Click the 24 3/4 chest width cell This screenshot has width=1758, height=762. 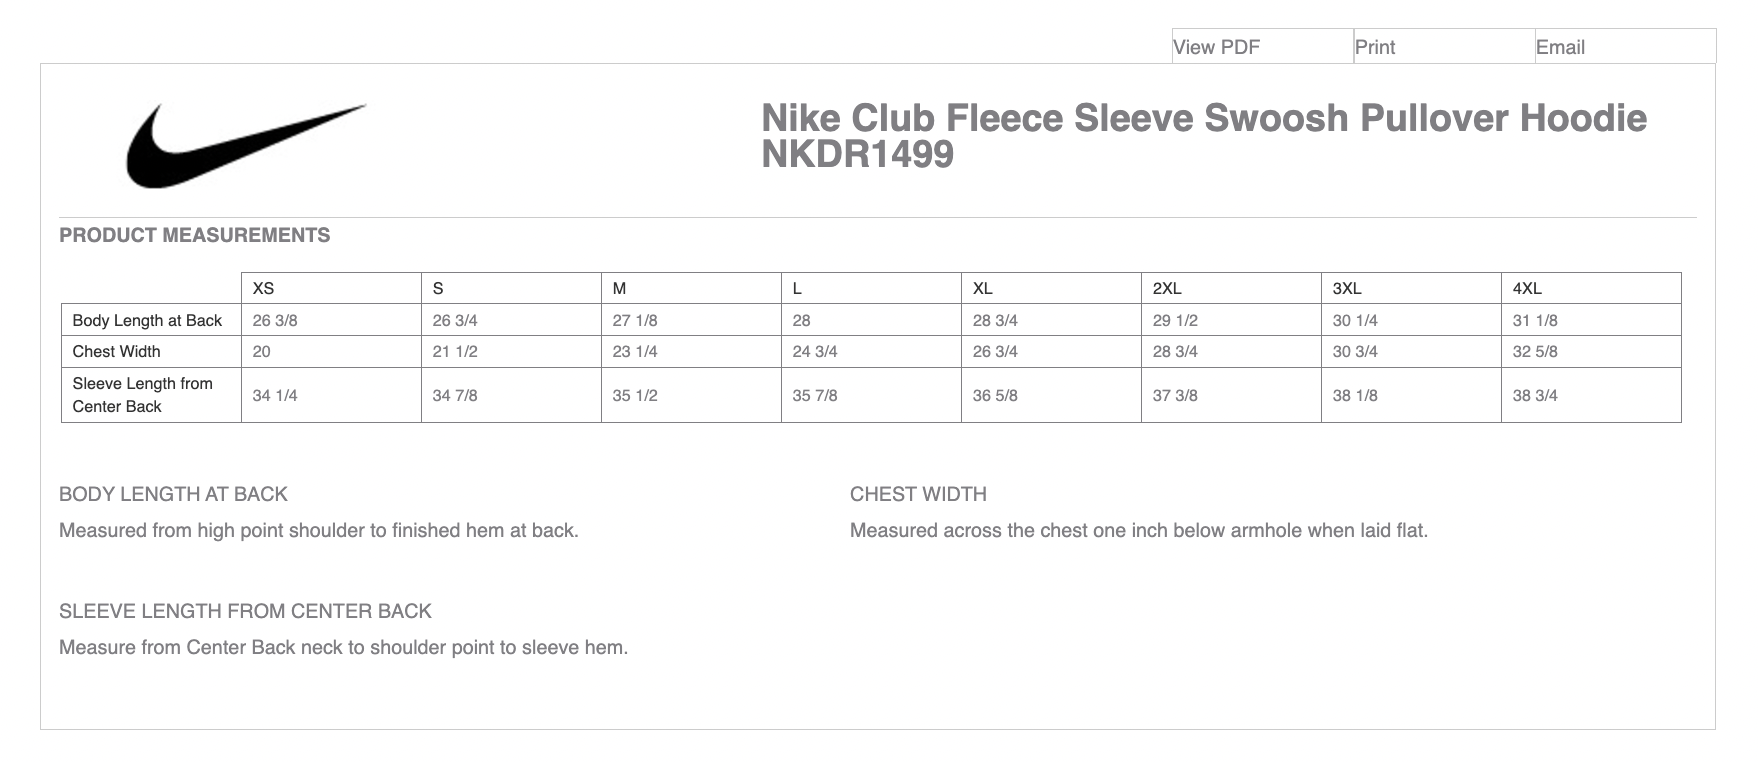(814, 351)
